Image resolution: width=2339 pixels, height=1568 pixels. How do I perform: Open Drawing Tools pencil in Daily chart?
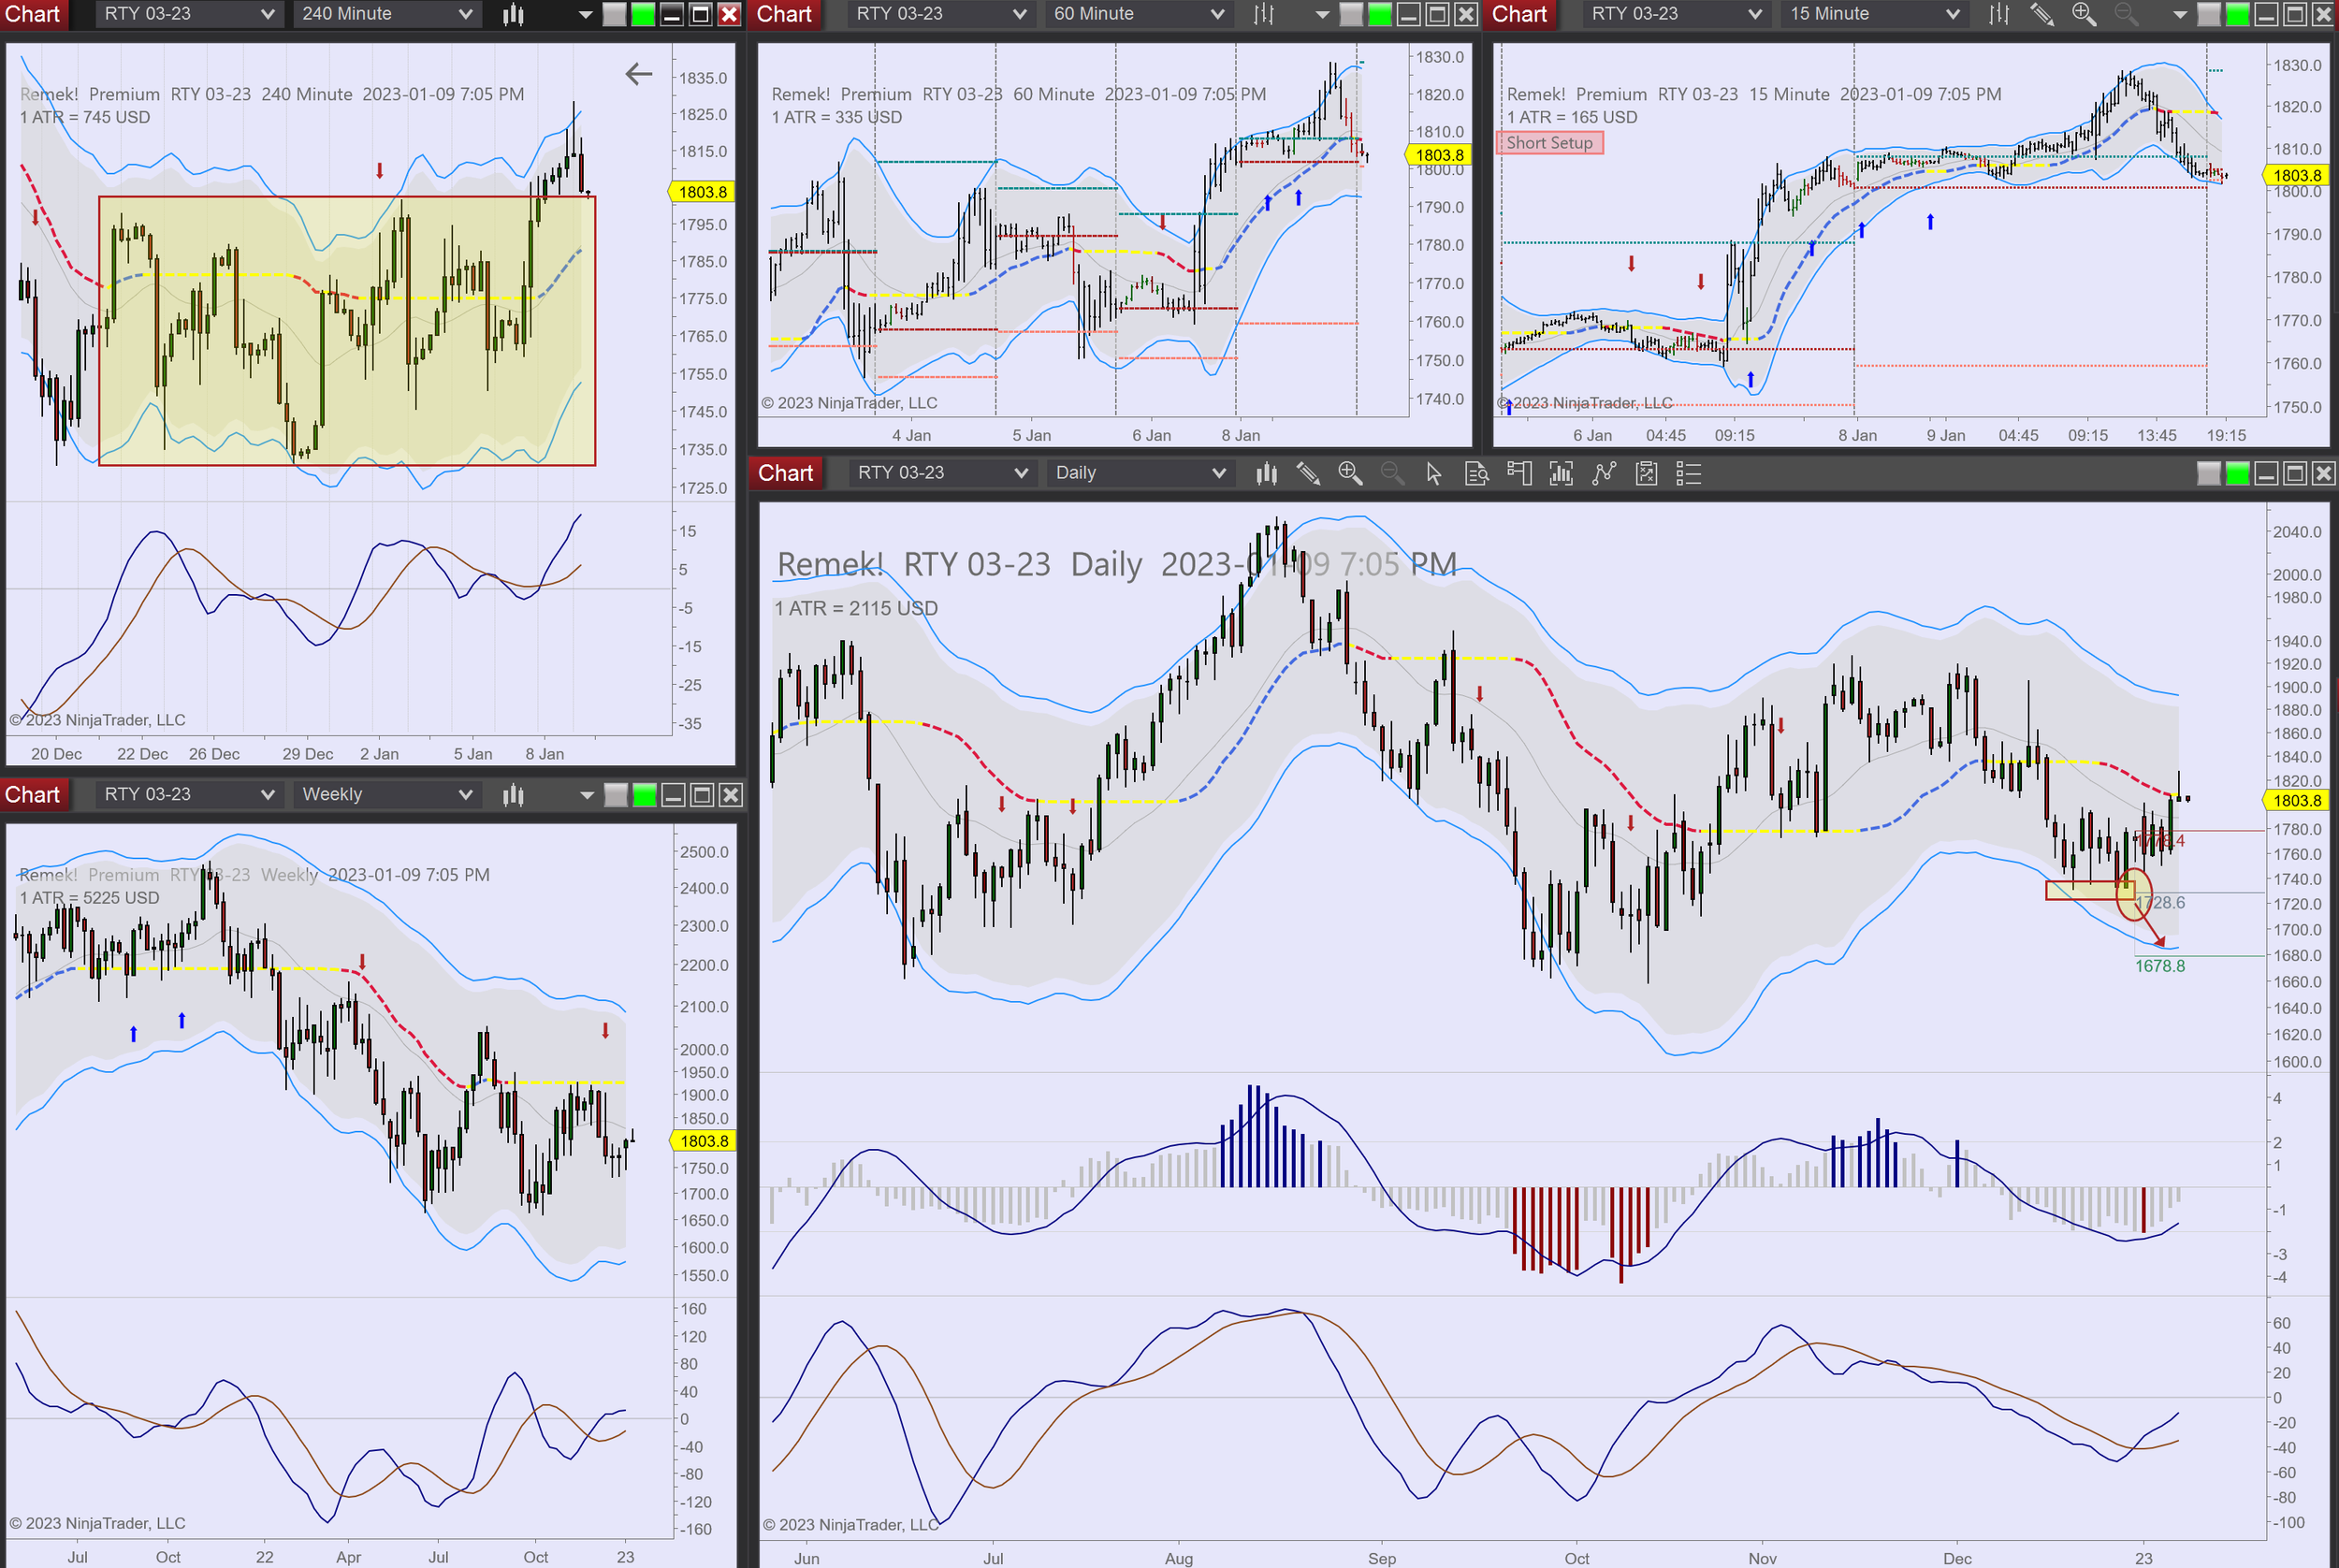1308,473
